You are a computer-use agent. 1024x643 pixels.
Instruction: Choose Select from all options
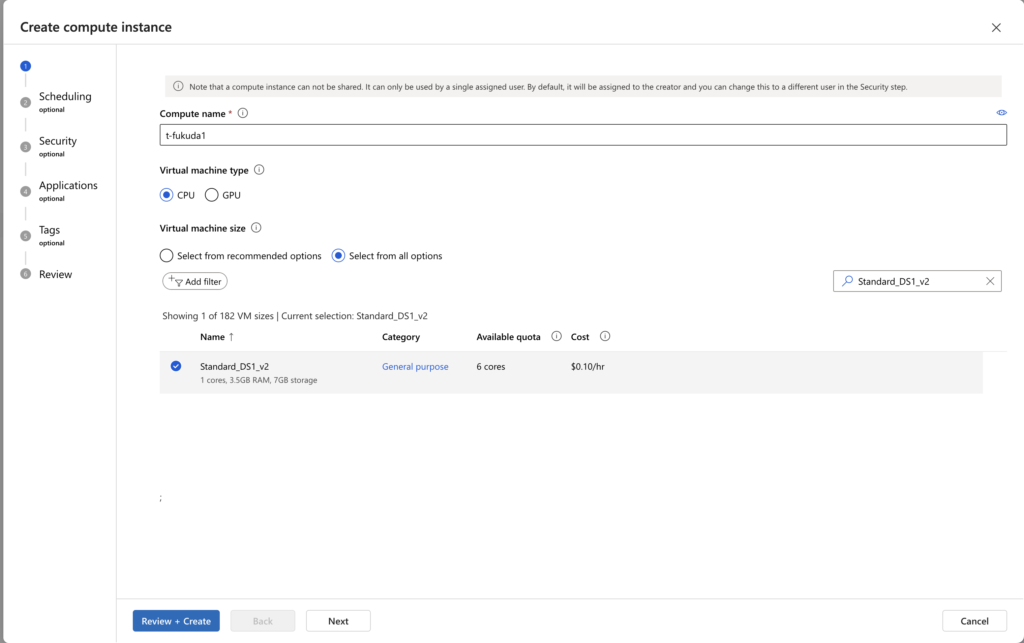pyautogui.click(x=338, y=256)
